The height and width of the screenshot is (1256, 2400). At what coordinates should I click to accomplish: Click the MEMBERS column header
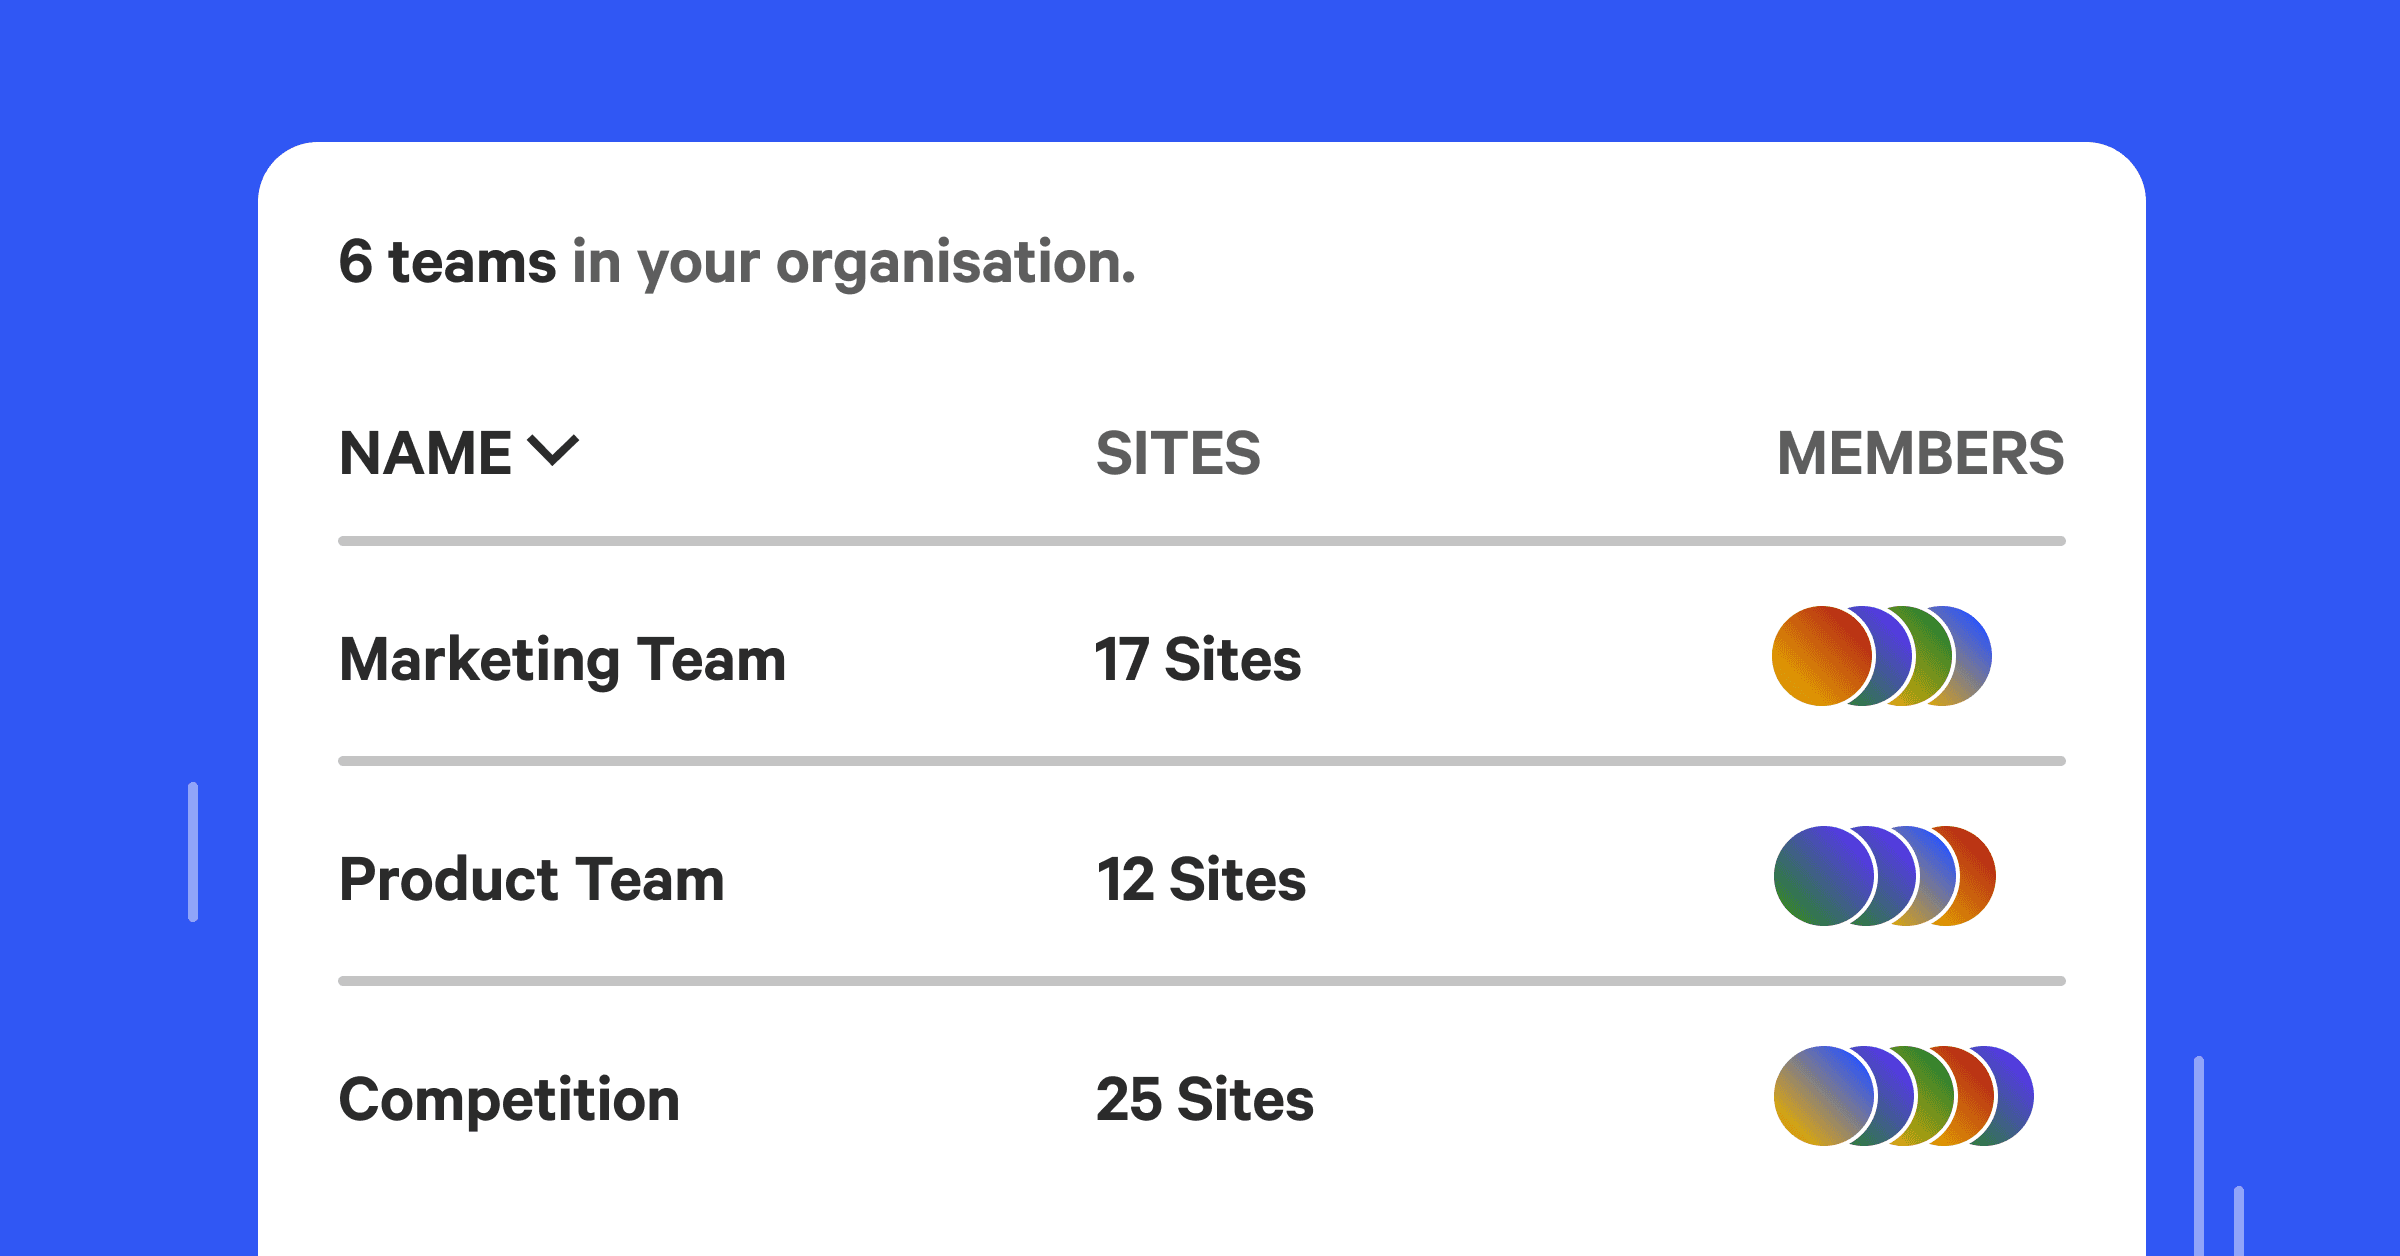point(1920,453)
